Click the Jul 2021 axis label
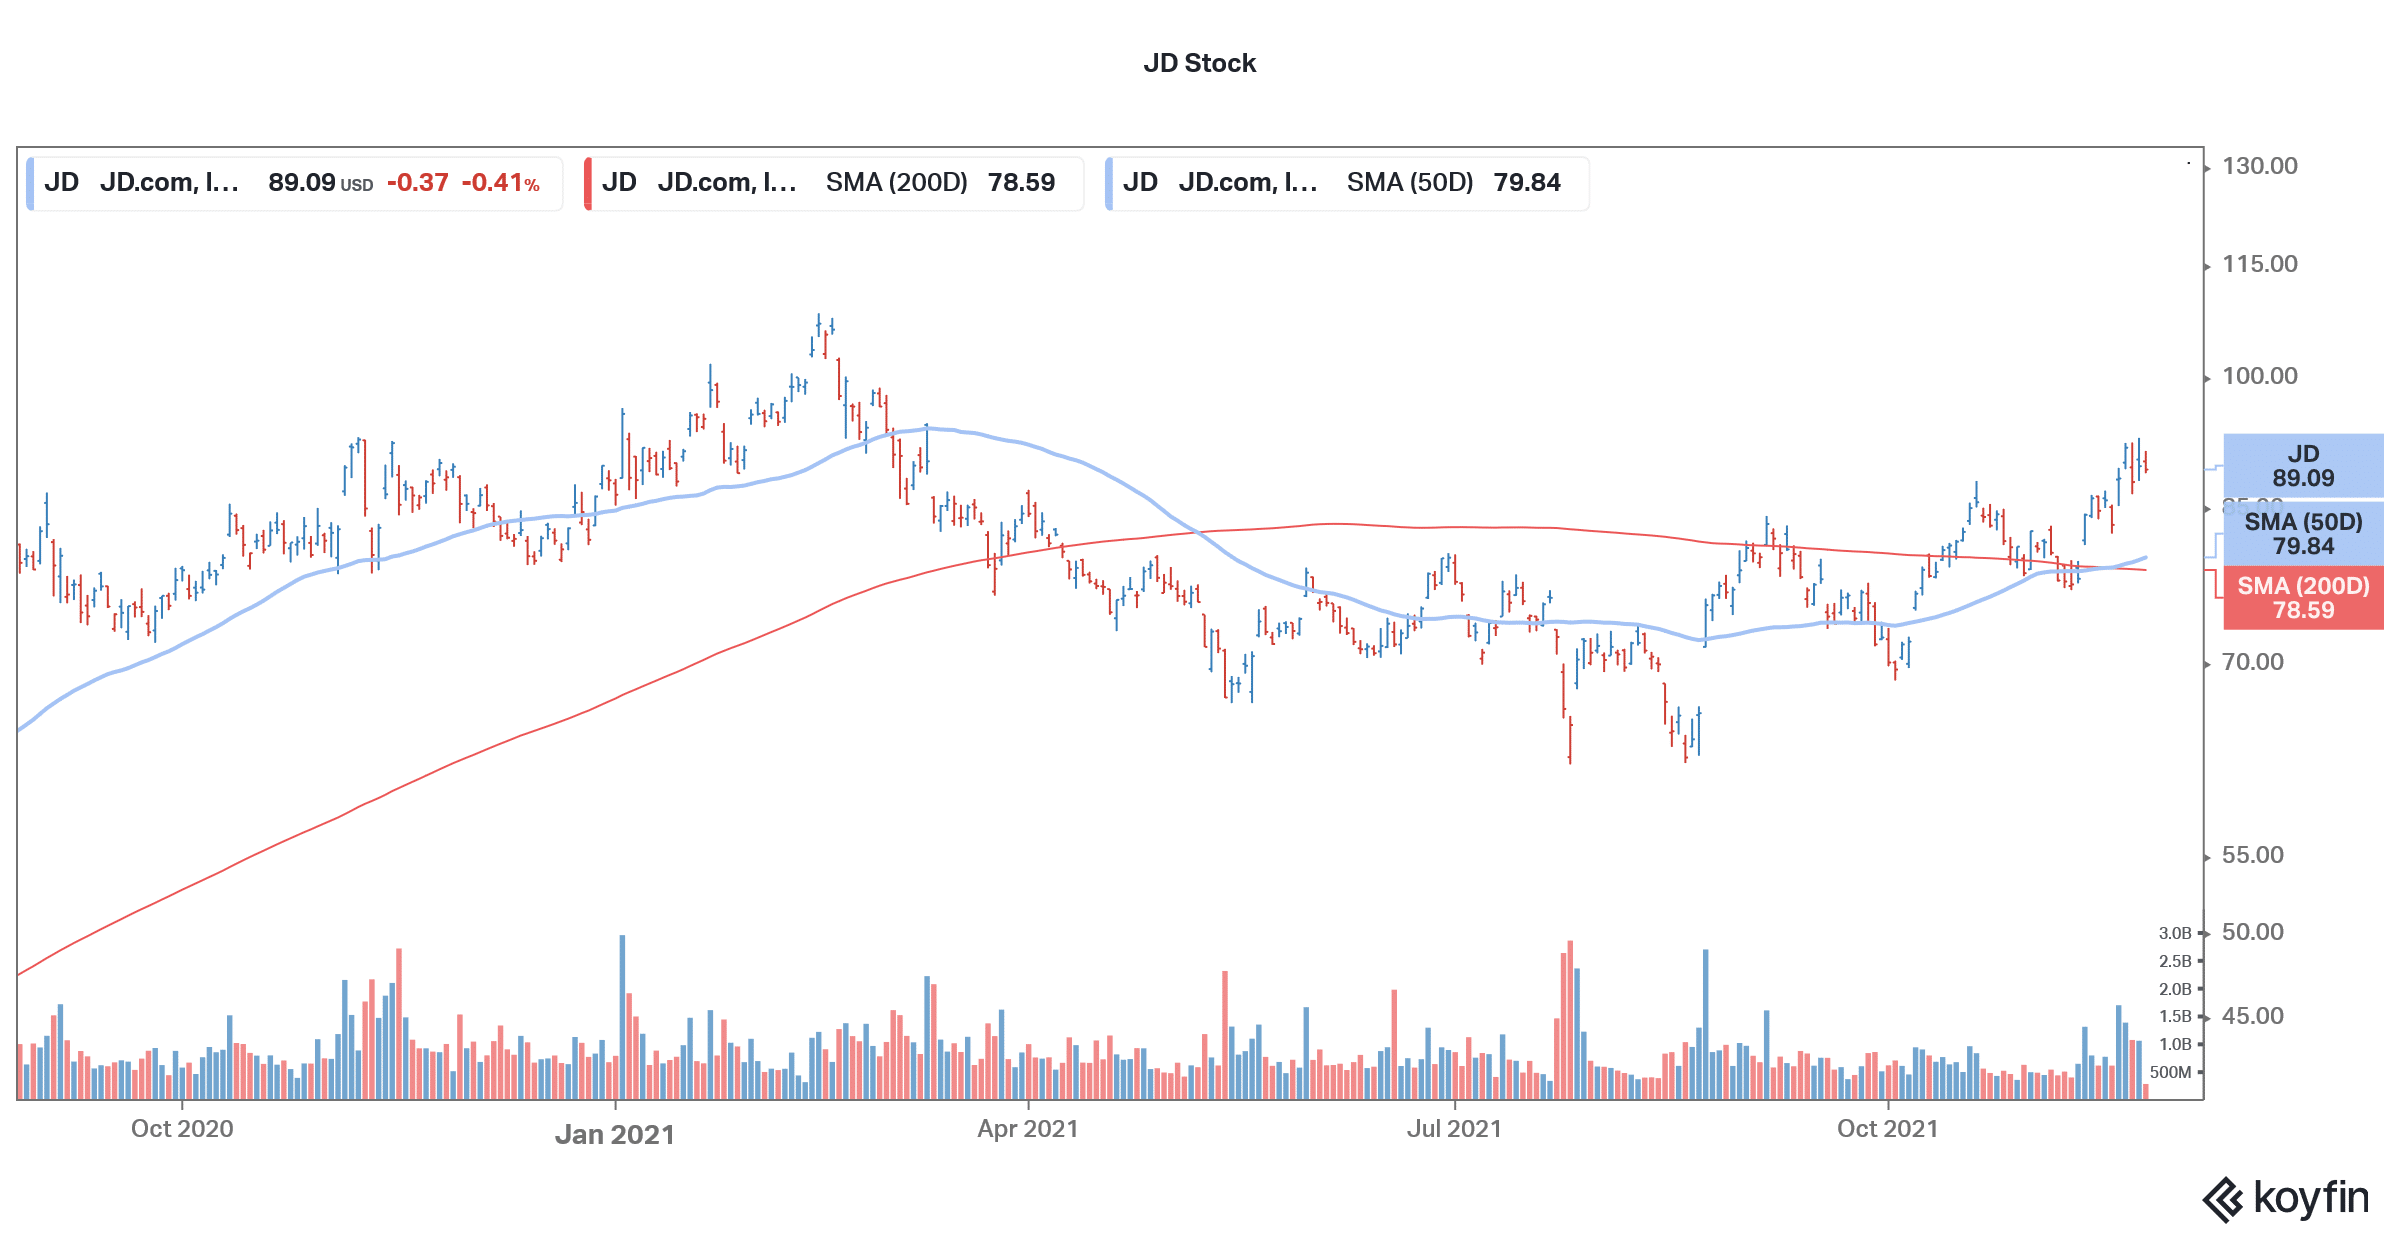Image resolution: width=2400 pixels, height=1240 pixels. (1454, 1129)
